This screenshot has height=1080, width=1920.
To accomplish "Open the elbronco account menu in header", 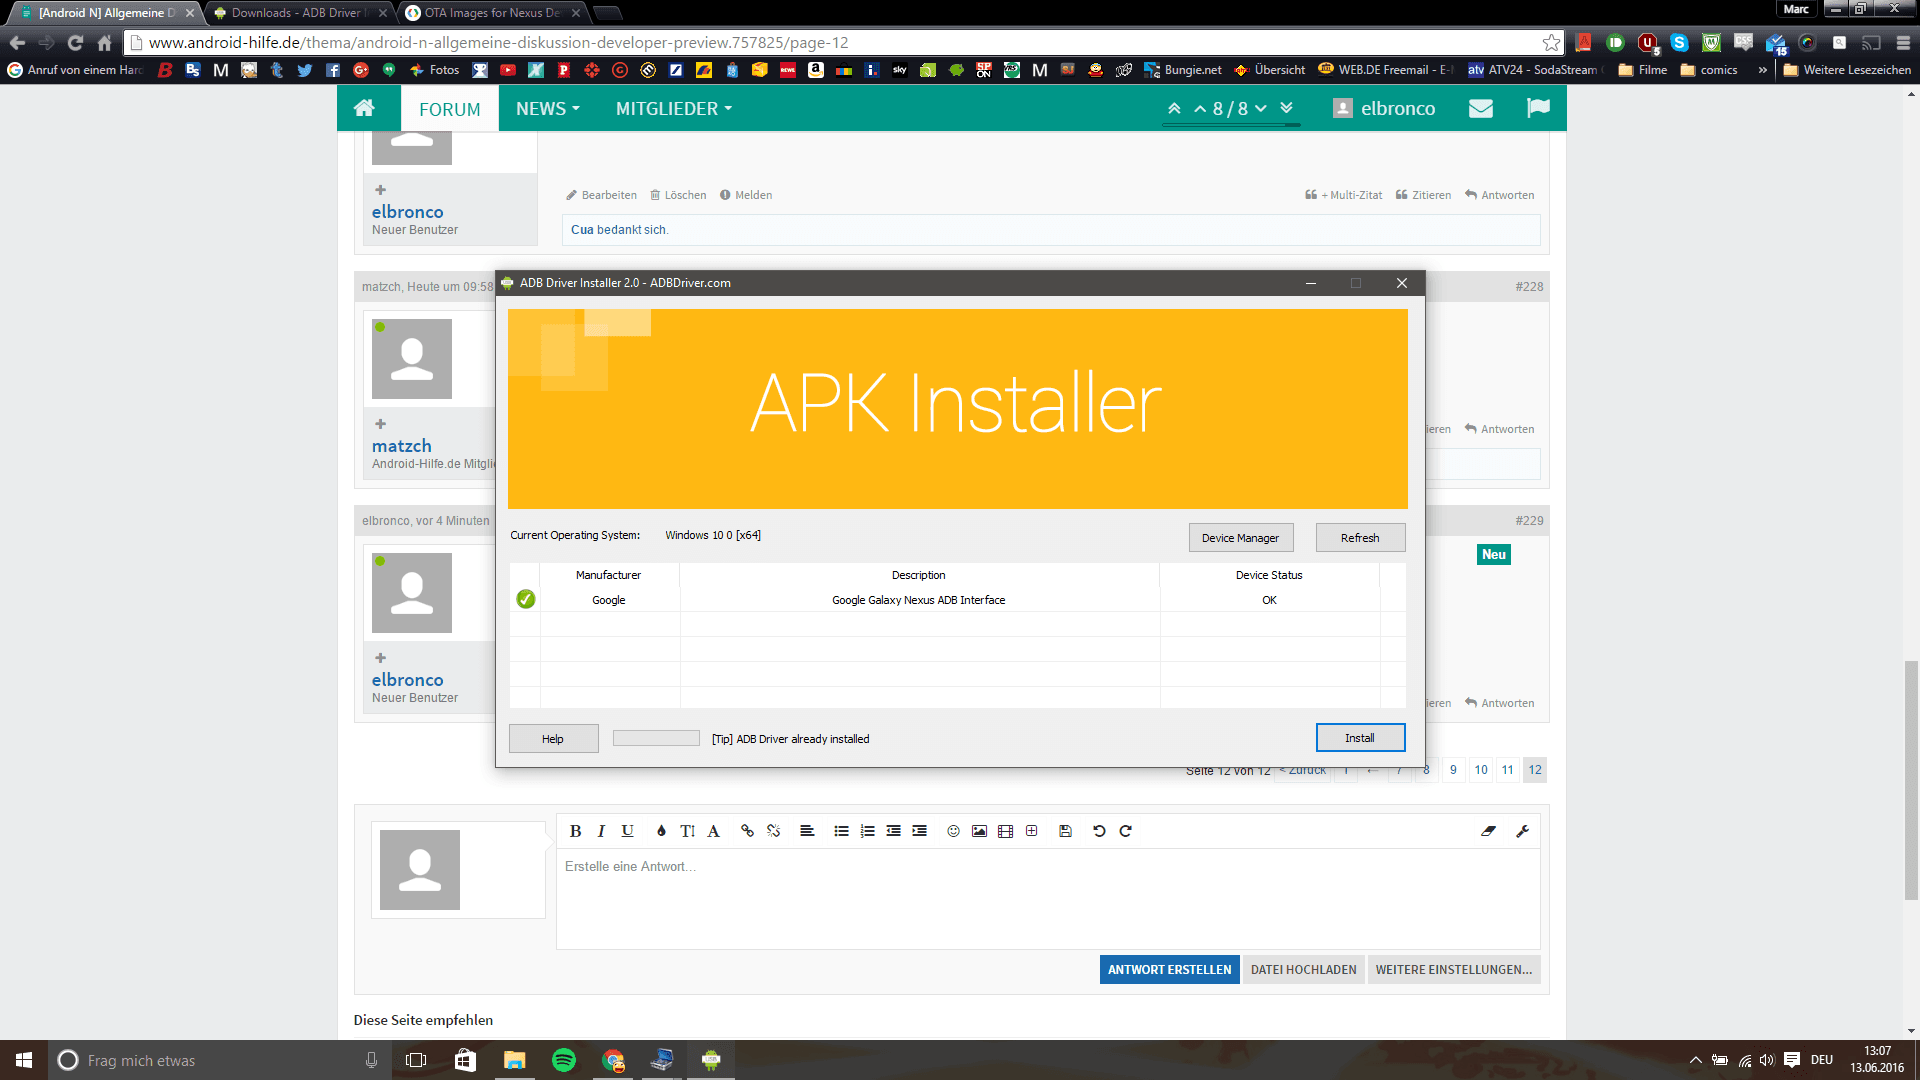I will [x=1385, y=108].
